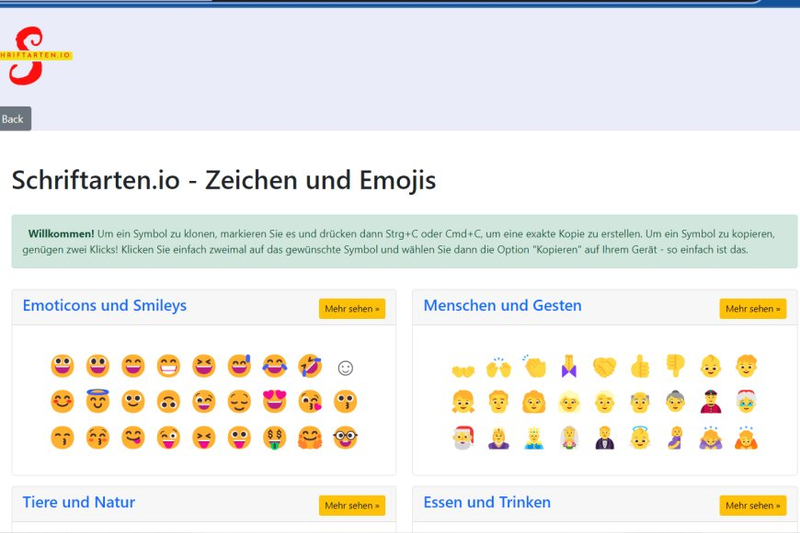Pick the nerd face with glasses emoji

345,437
